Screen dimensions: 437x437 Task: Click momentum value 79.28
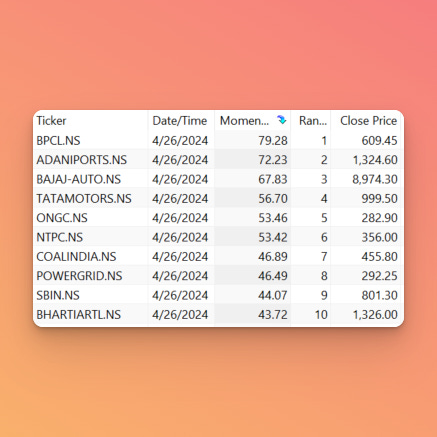[273, 141]
